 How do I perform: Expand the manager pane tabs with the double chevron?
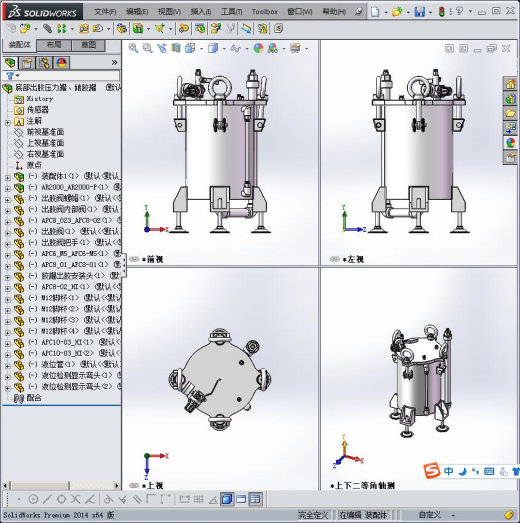114,62
